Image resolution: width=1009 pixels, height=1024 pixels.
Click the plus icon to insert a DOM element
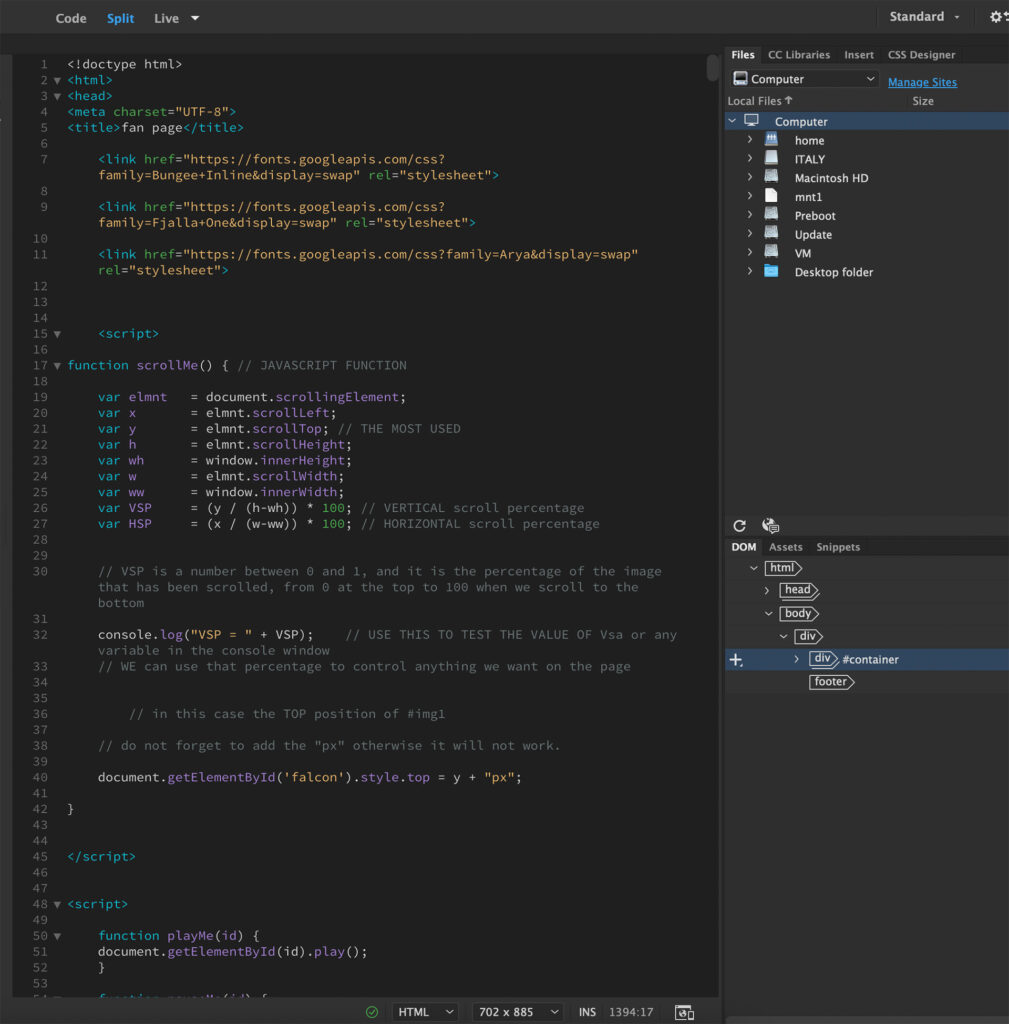tap(736, 659)
